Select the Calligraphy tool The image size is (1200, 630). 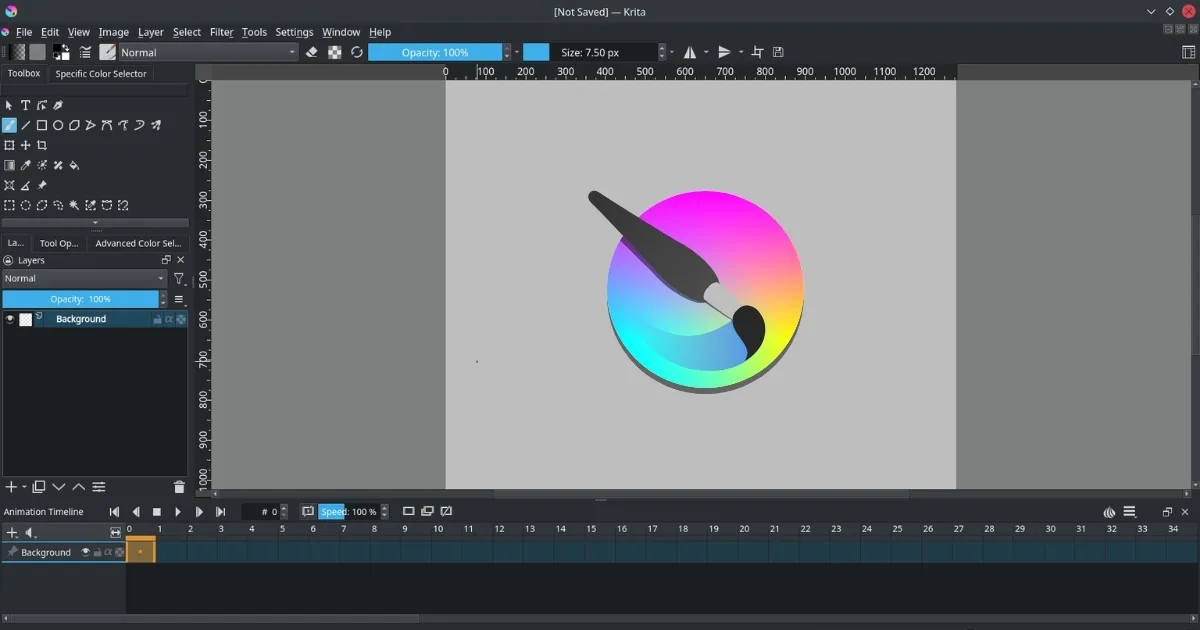coord(58,105)
